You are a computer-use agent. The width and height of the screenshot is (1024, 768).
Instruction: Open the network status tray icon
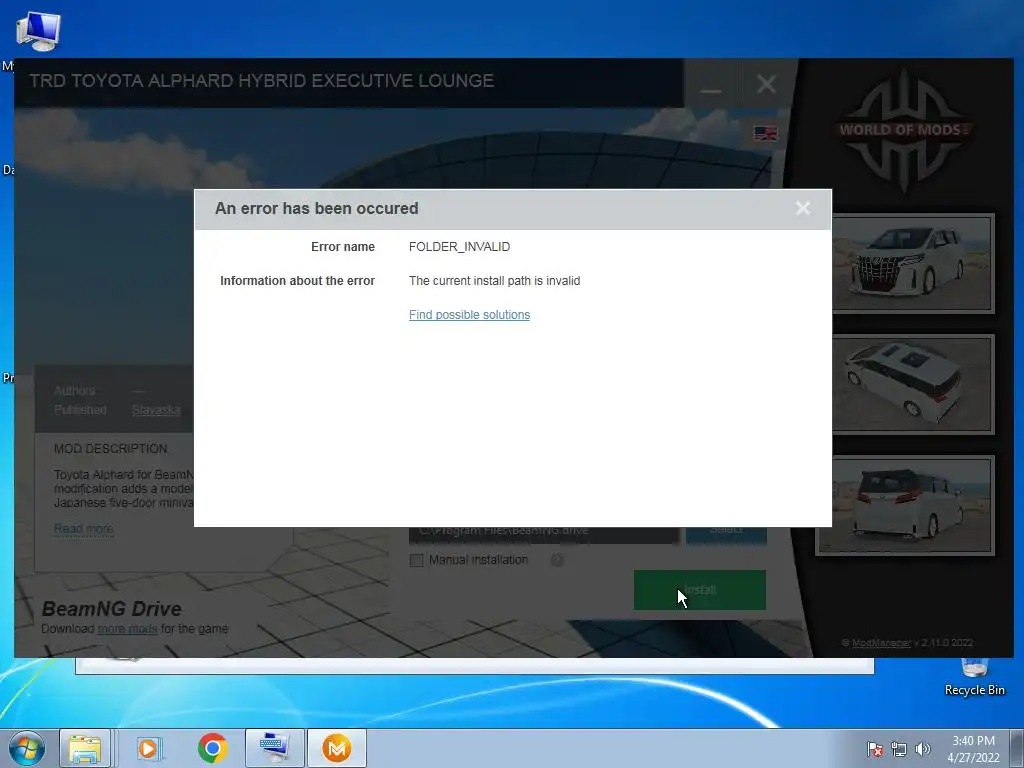coord(899,749)
